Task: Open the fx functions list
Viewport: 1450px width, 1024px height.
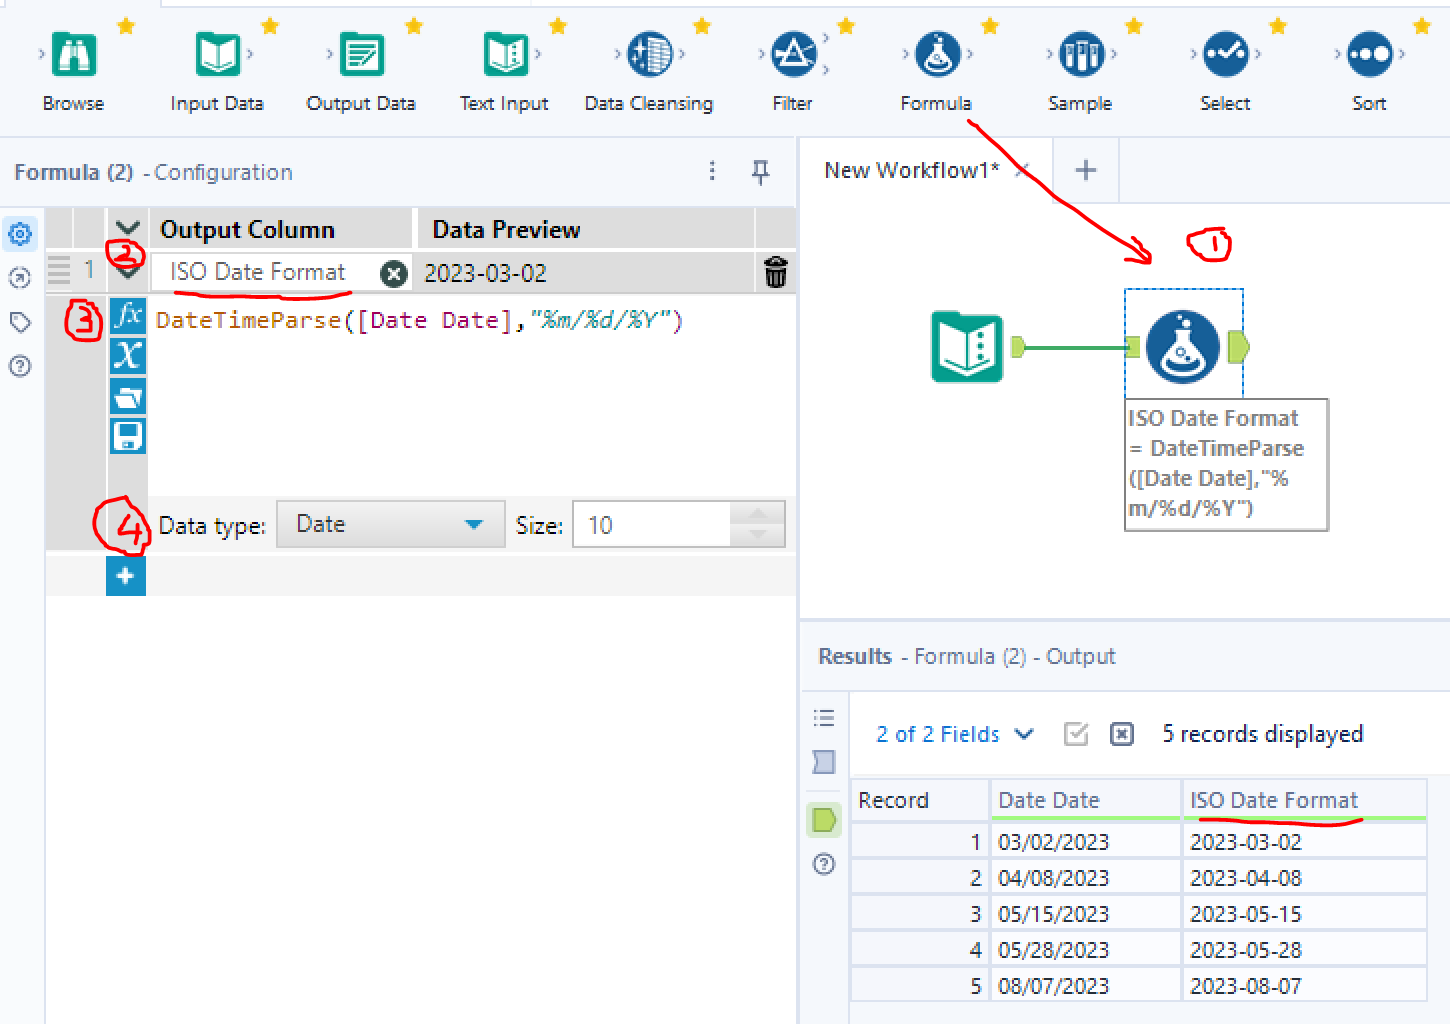Action: click(x=127, y=316)
